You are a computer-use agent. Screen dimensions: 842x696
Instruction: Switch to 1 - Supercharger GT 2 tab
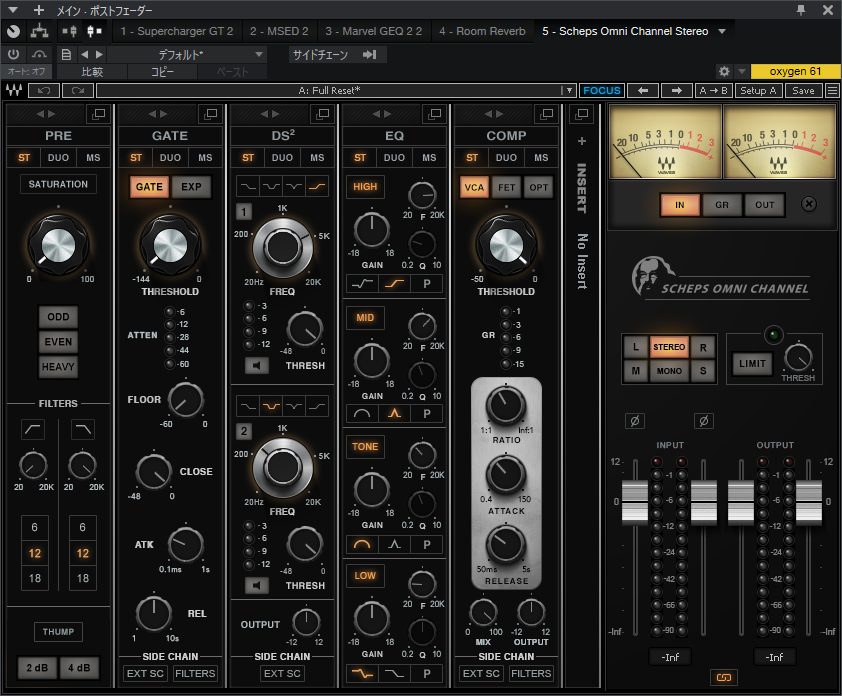point(177,31)
